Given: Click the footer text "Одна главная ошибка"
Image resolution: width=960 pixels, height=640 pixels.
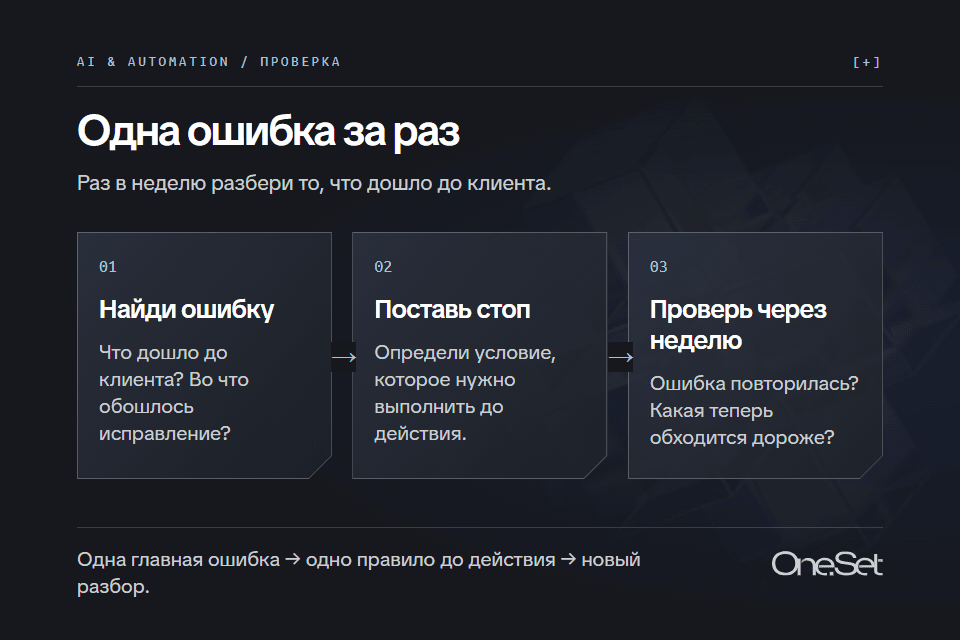Looking at the screenshot, I should pos(178,560).
